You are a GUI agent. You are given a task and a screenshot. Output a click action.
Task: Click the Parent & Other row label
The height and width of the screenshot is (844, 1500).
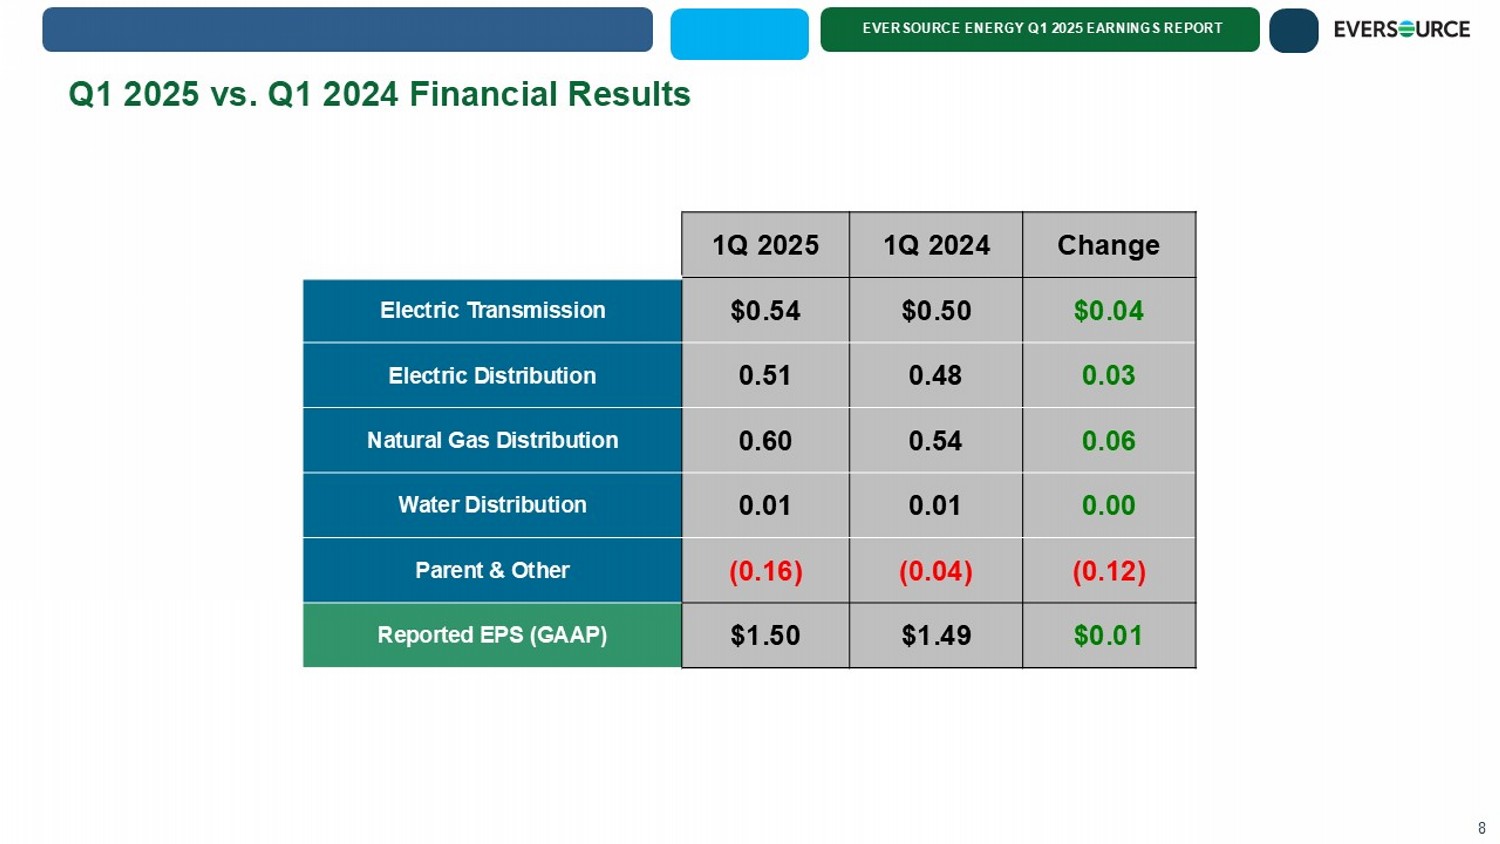pos(492,570)
